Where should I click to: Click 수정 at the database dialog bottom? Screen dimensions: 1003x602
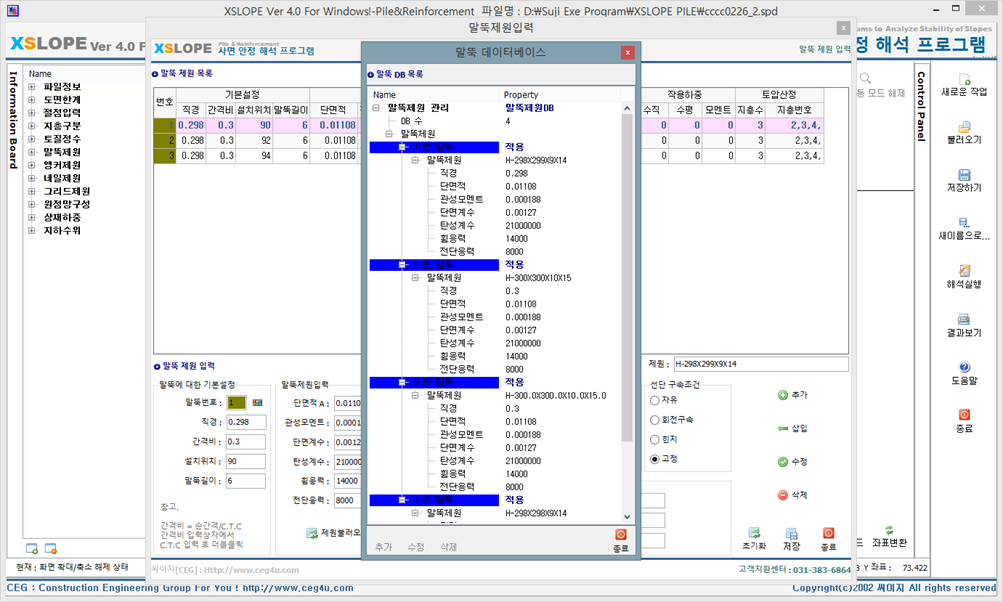(x=416, y=547)
